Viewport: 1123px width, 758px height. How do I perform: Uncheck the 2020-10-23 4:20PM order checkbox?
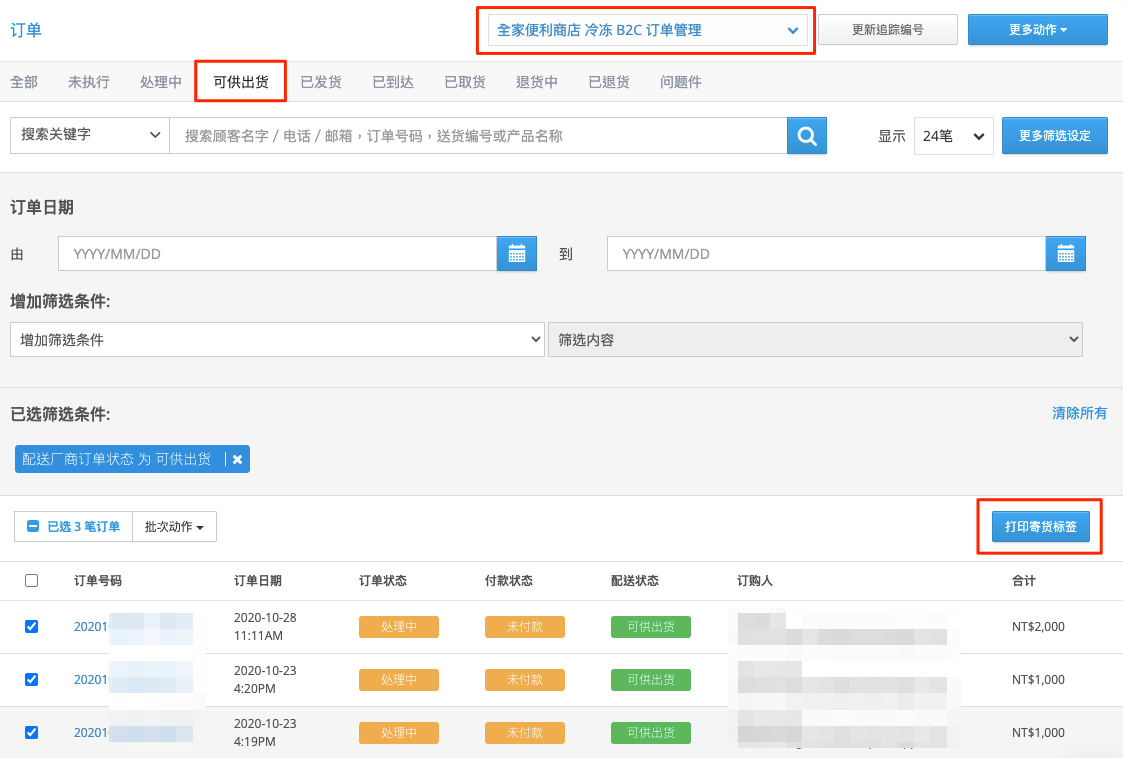32,679
